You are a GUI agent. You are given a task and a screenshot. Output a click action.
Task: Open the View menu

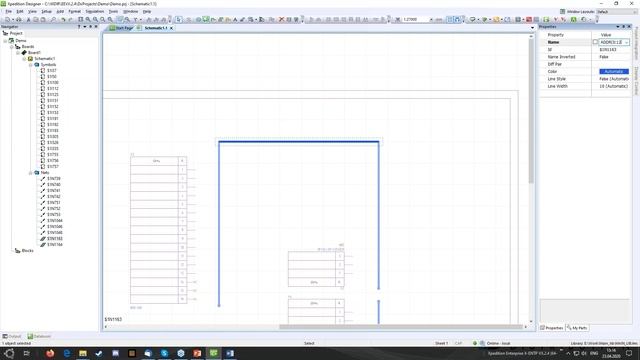(x=32, y=11)
